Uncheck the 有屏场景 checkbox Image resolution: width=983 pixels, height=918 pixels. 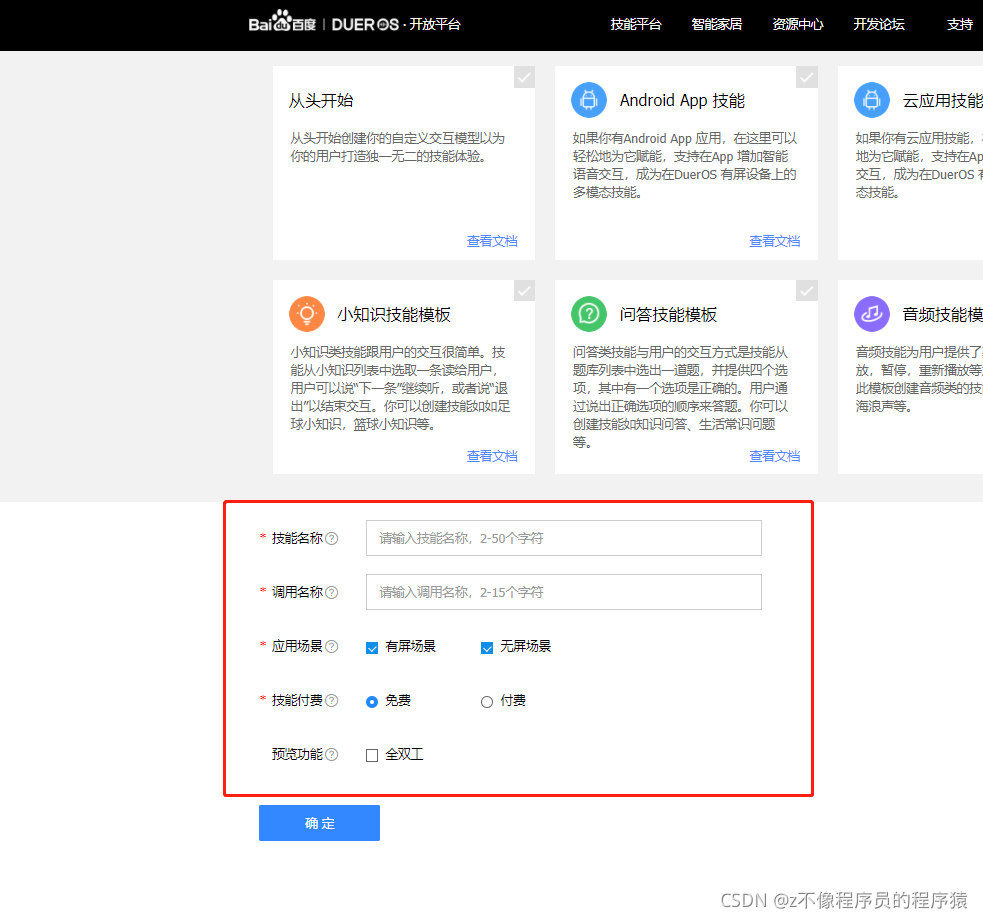coord(372,648)
